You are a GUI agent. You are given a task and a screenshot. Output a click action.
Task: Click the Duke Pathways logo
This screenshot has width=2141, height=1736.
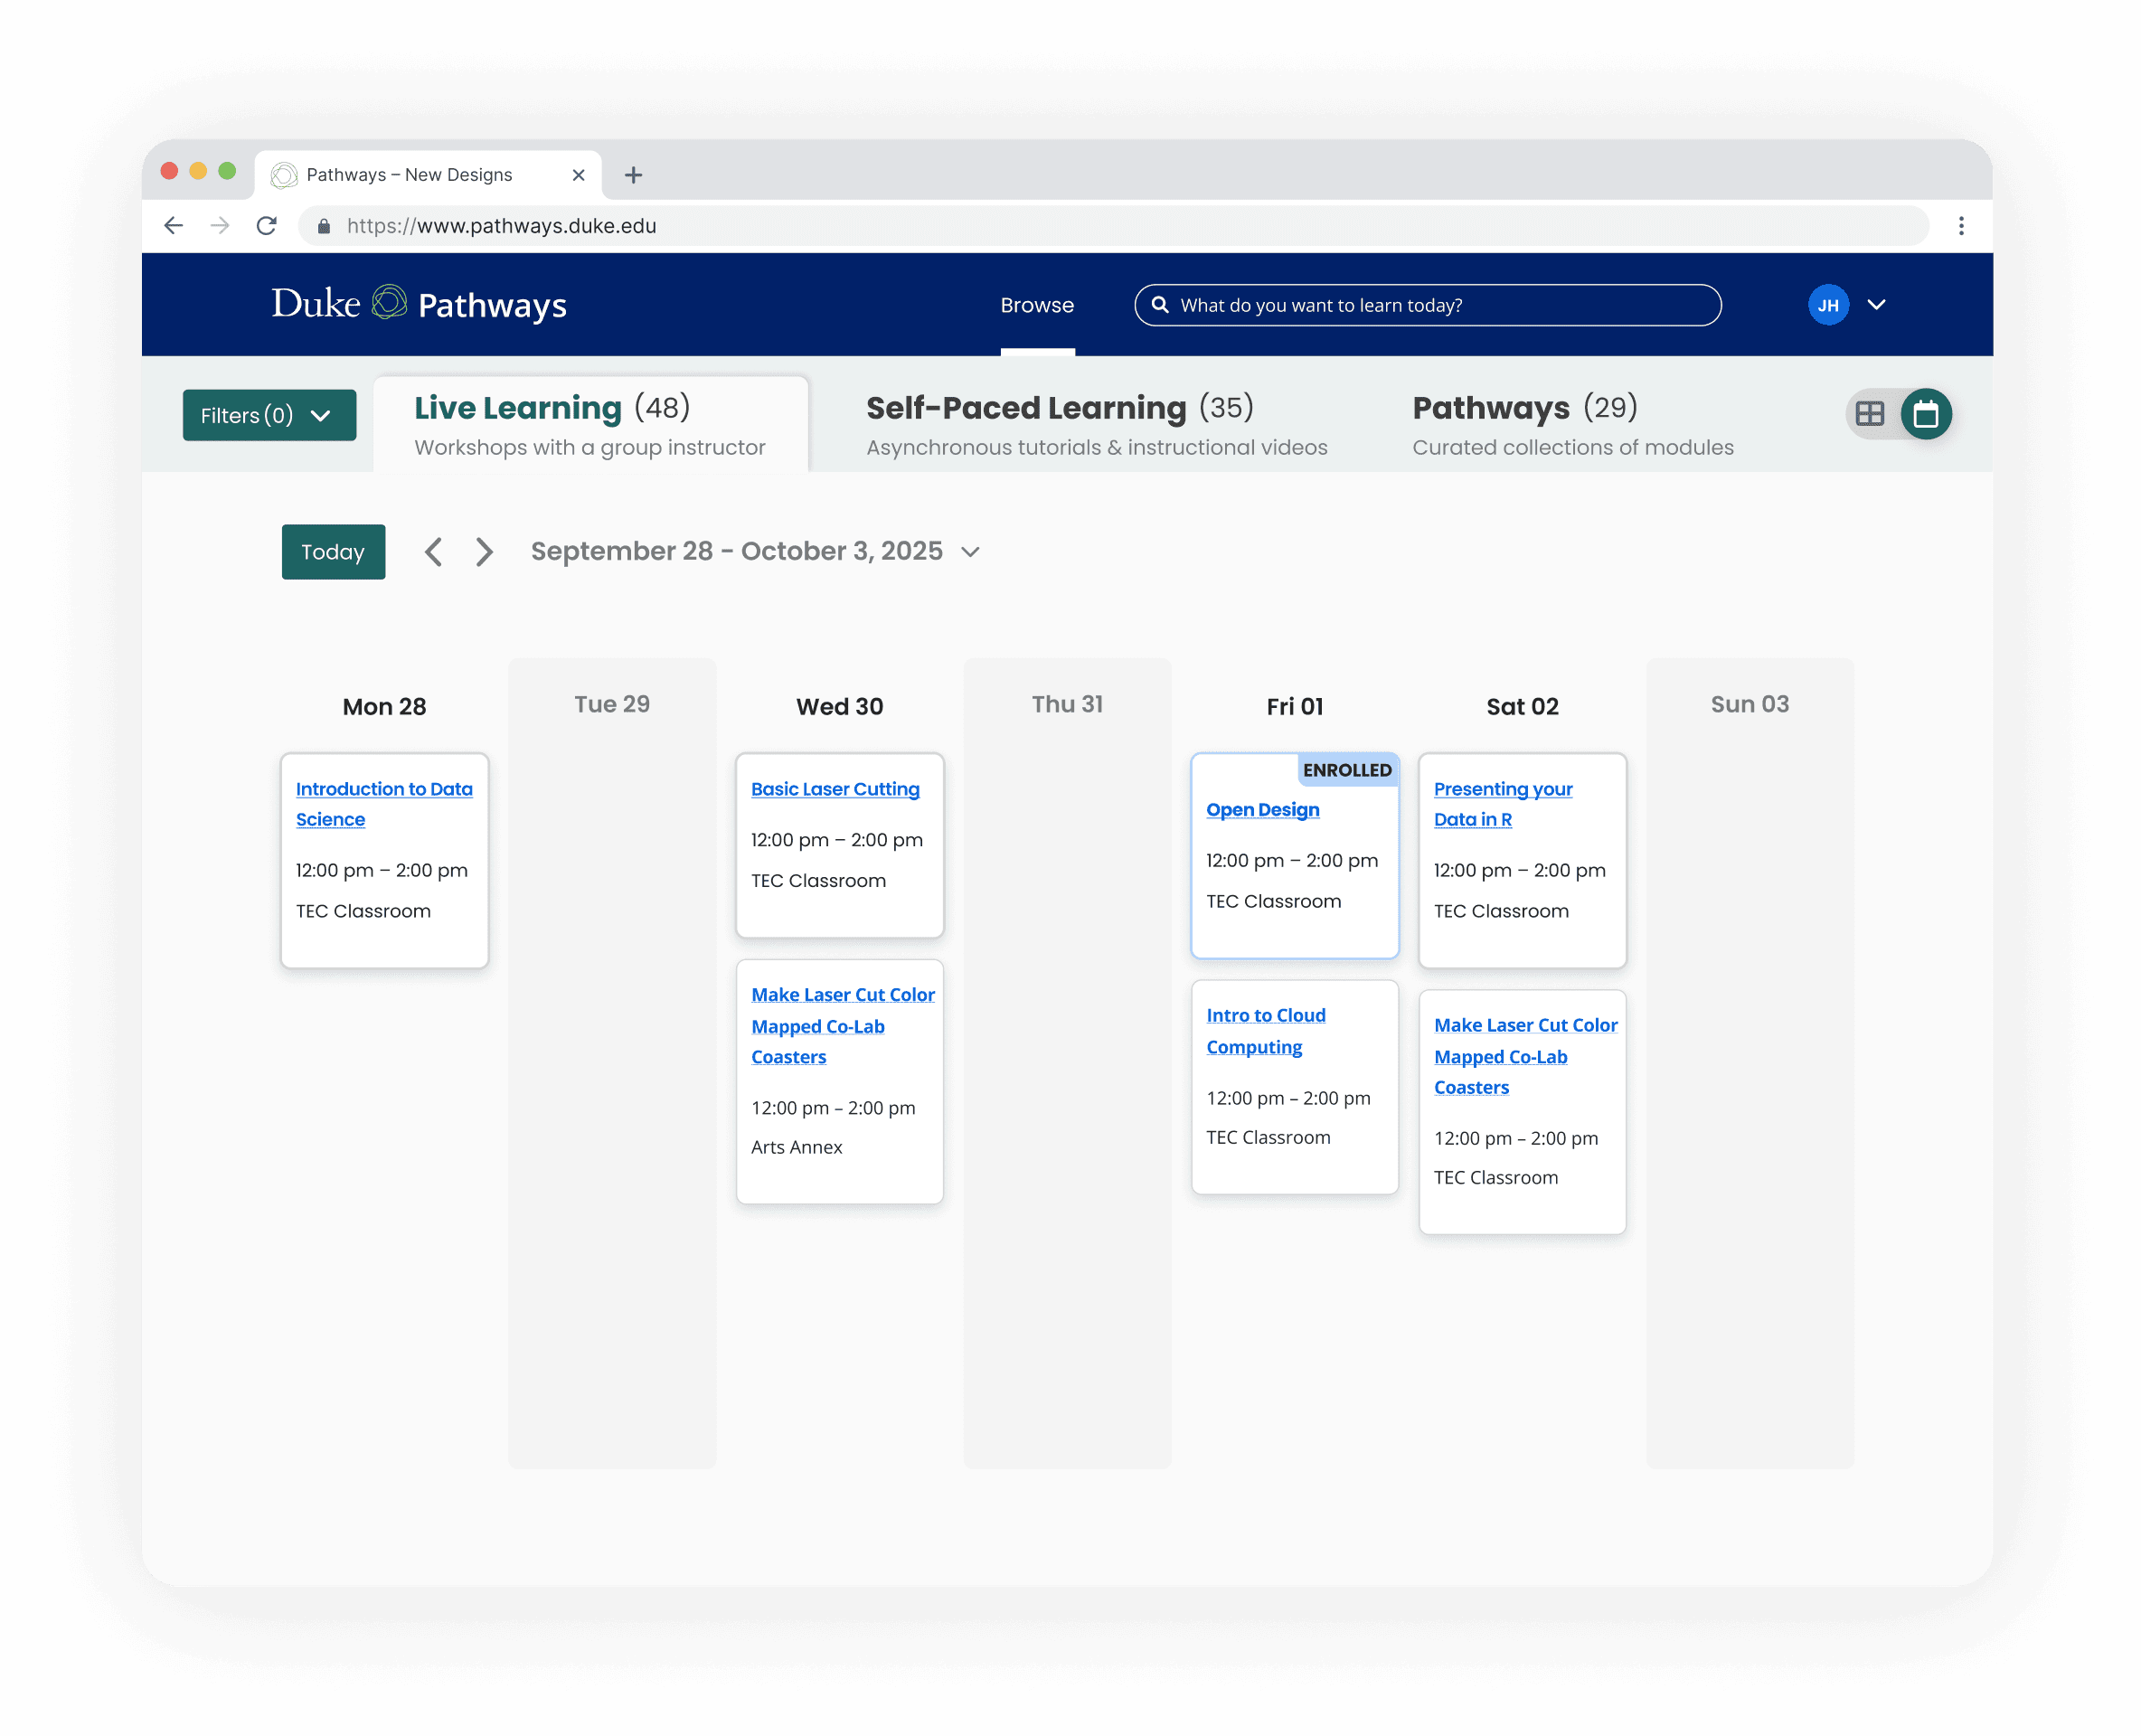pos(419,304)
